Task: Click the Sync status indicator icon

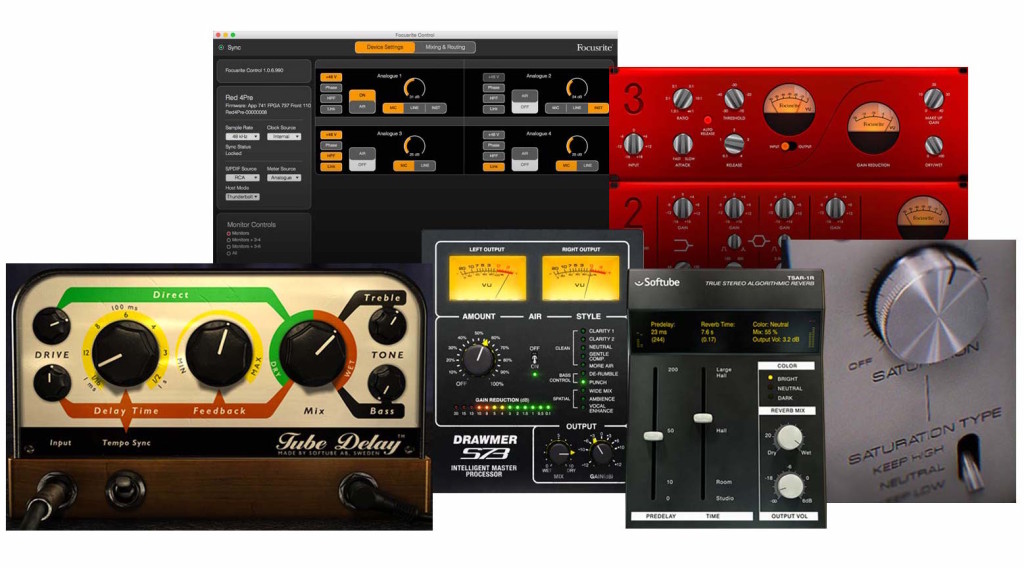Action: pos(221,48)
